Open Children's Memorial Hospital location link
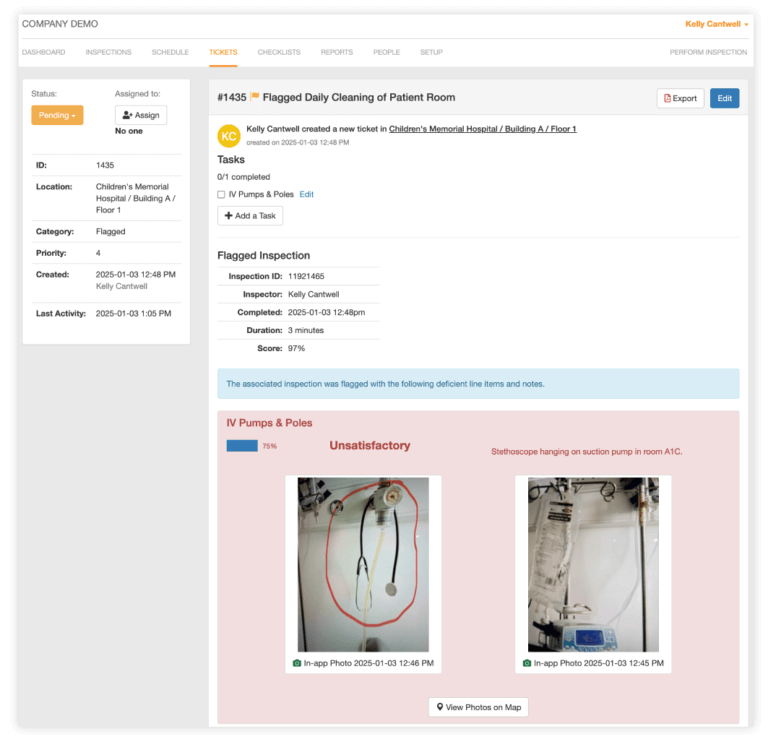Image resolution: width=768 pixels, height=747 pixels. [x=482, y=129]
